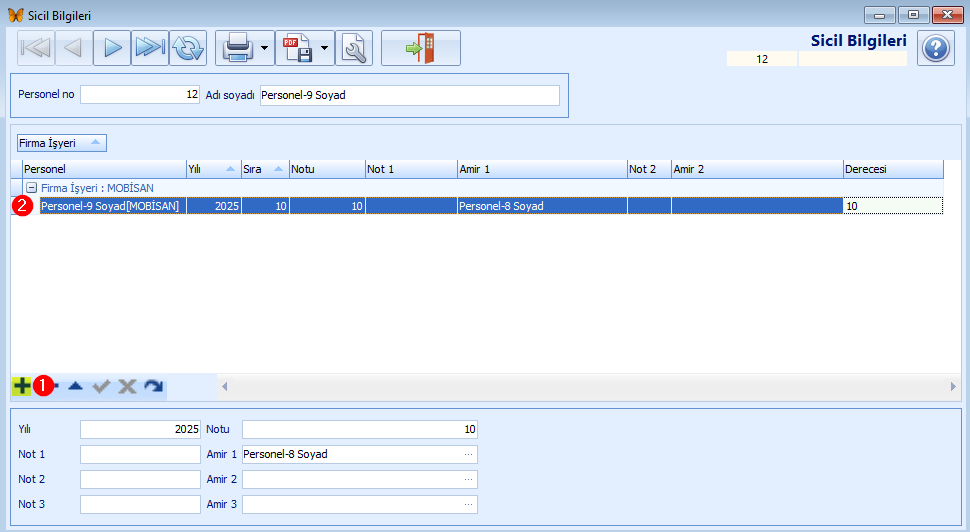Click the Firma İşyeri grouping button
Screen dimensions: 970x532
pyautogui.click(x=61, y=143)
